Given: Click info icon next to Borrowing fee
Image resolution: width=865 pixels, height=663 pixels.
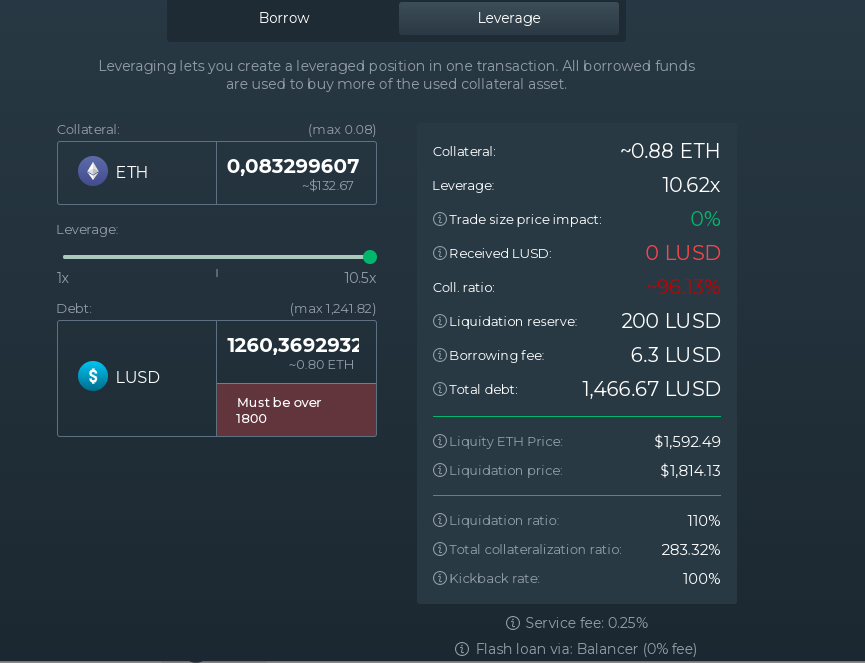Looking at the screenshot, I should click(x=440, y=355).
